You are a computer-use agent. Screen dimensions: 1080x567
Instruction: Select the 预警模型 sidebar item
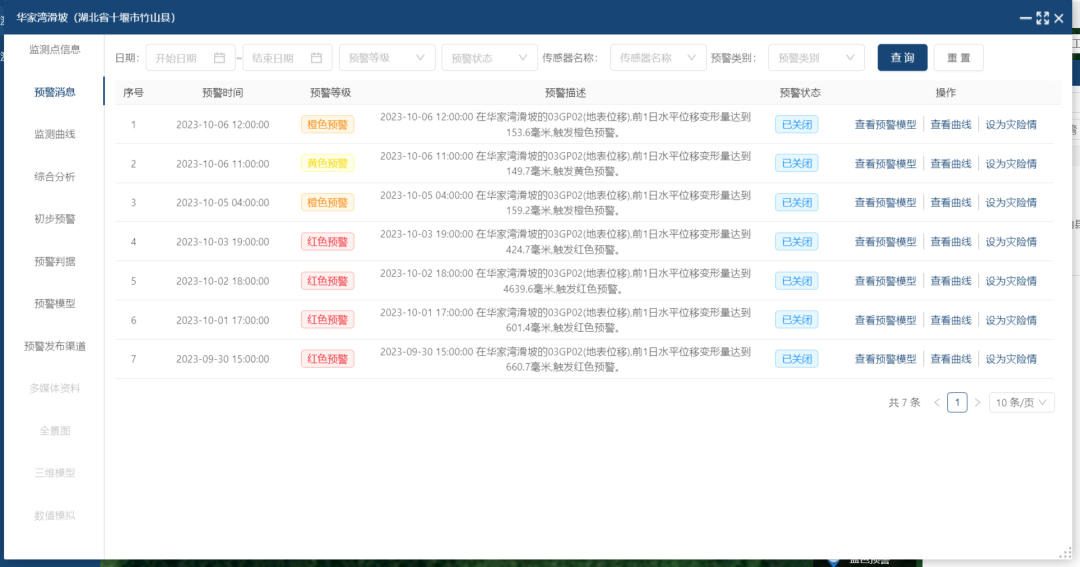click(54, 304)
